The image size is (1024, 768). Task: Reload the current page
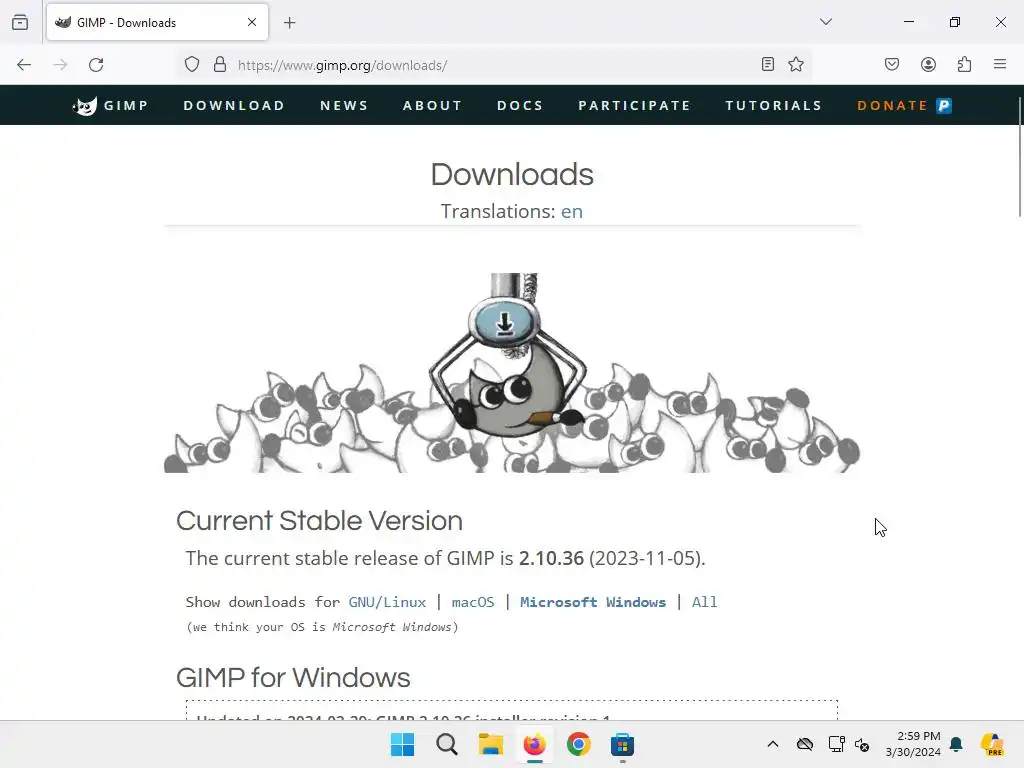(x=96, y=65)
